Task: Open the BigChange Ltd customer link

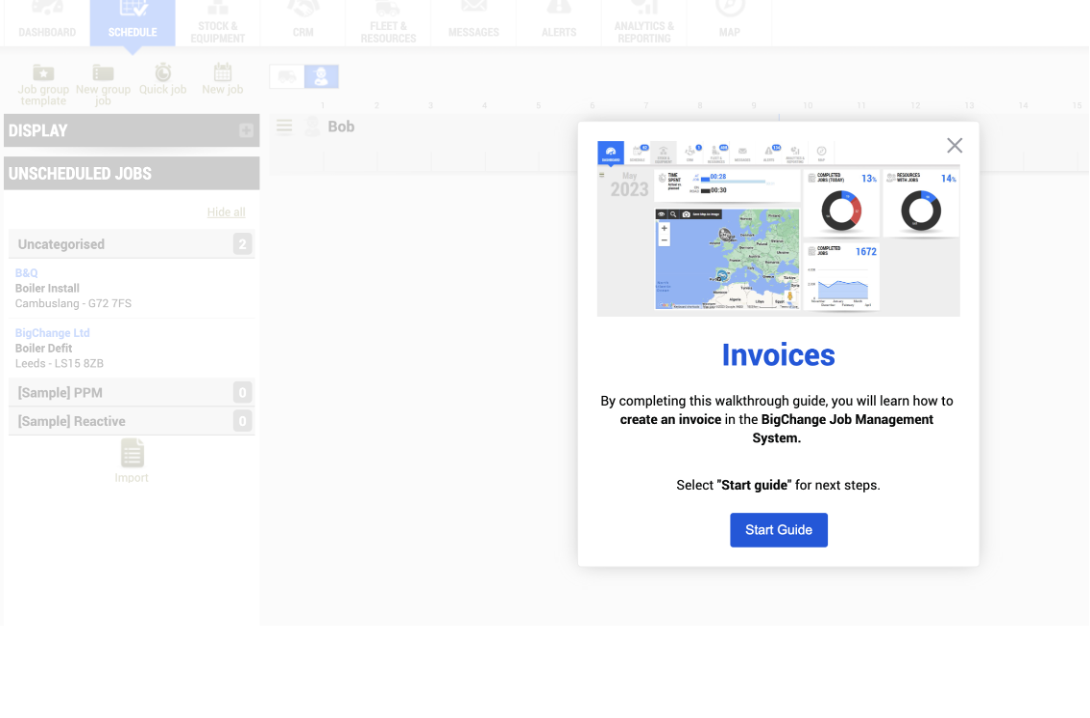Action: point(52,333)
